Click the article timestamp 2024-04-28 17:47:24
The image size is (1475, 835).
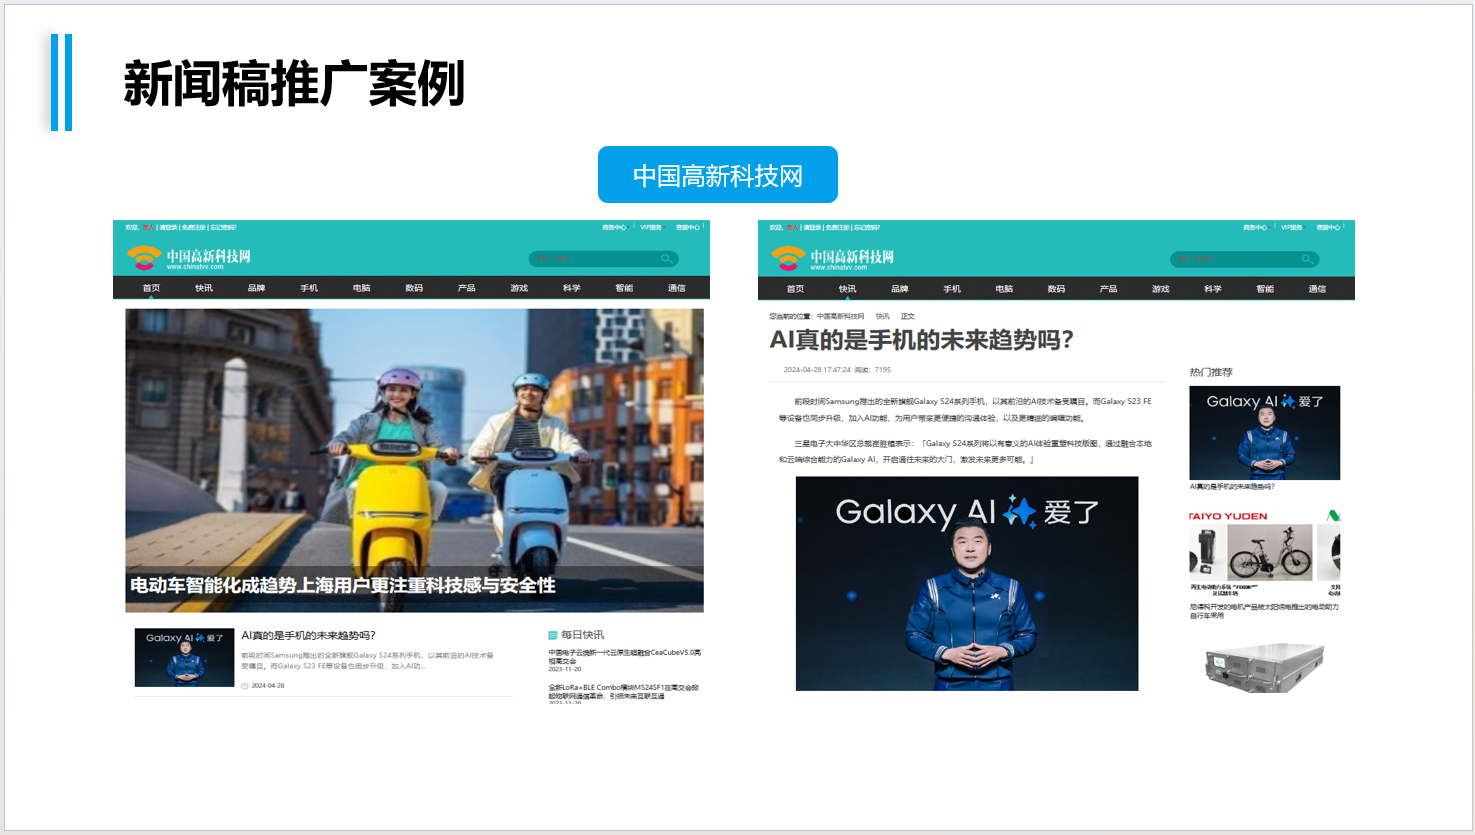coord(817,369)
